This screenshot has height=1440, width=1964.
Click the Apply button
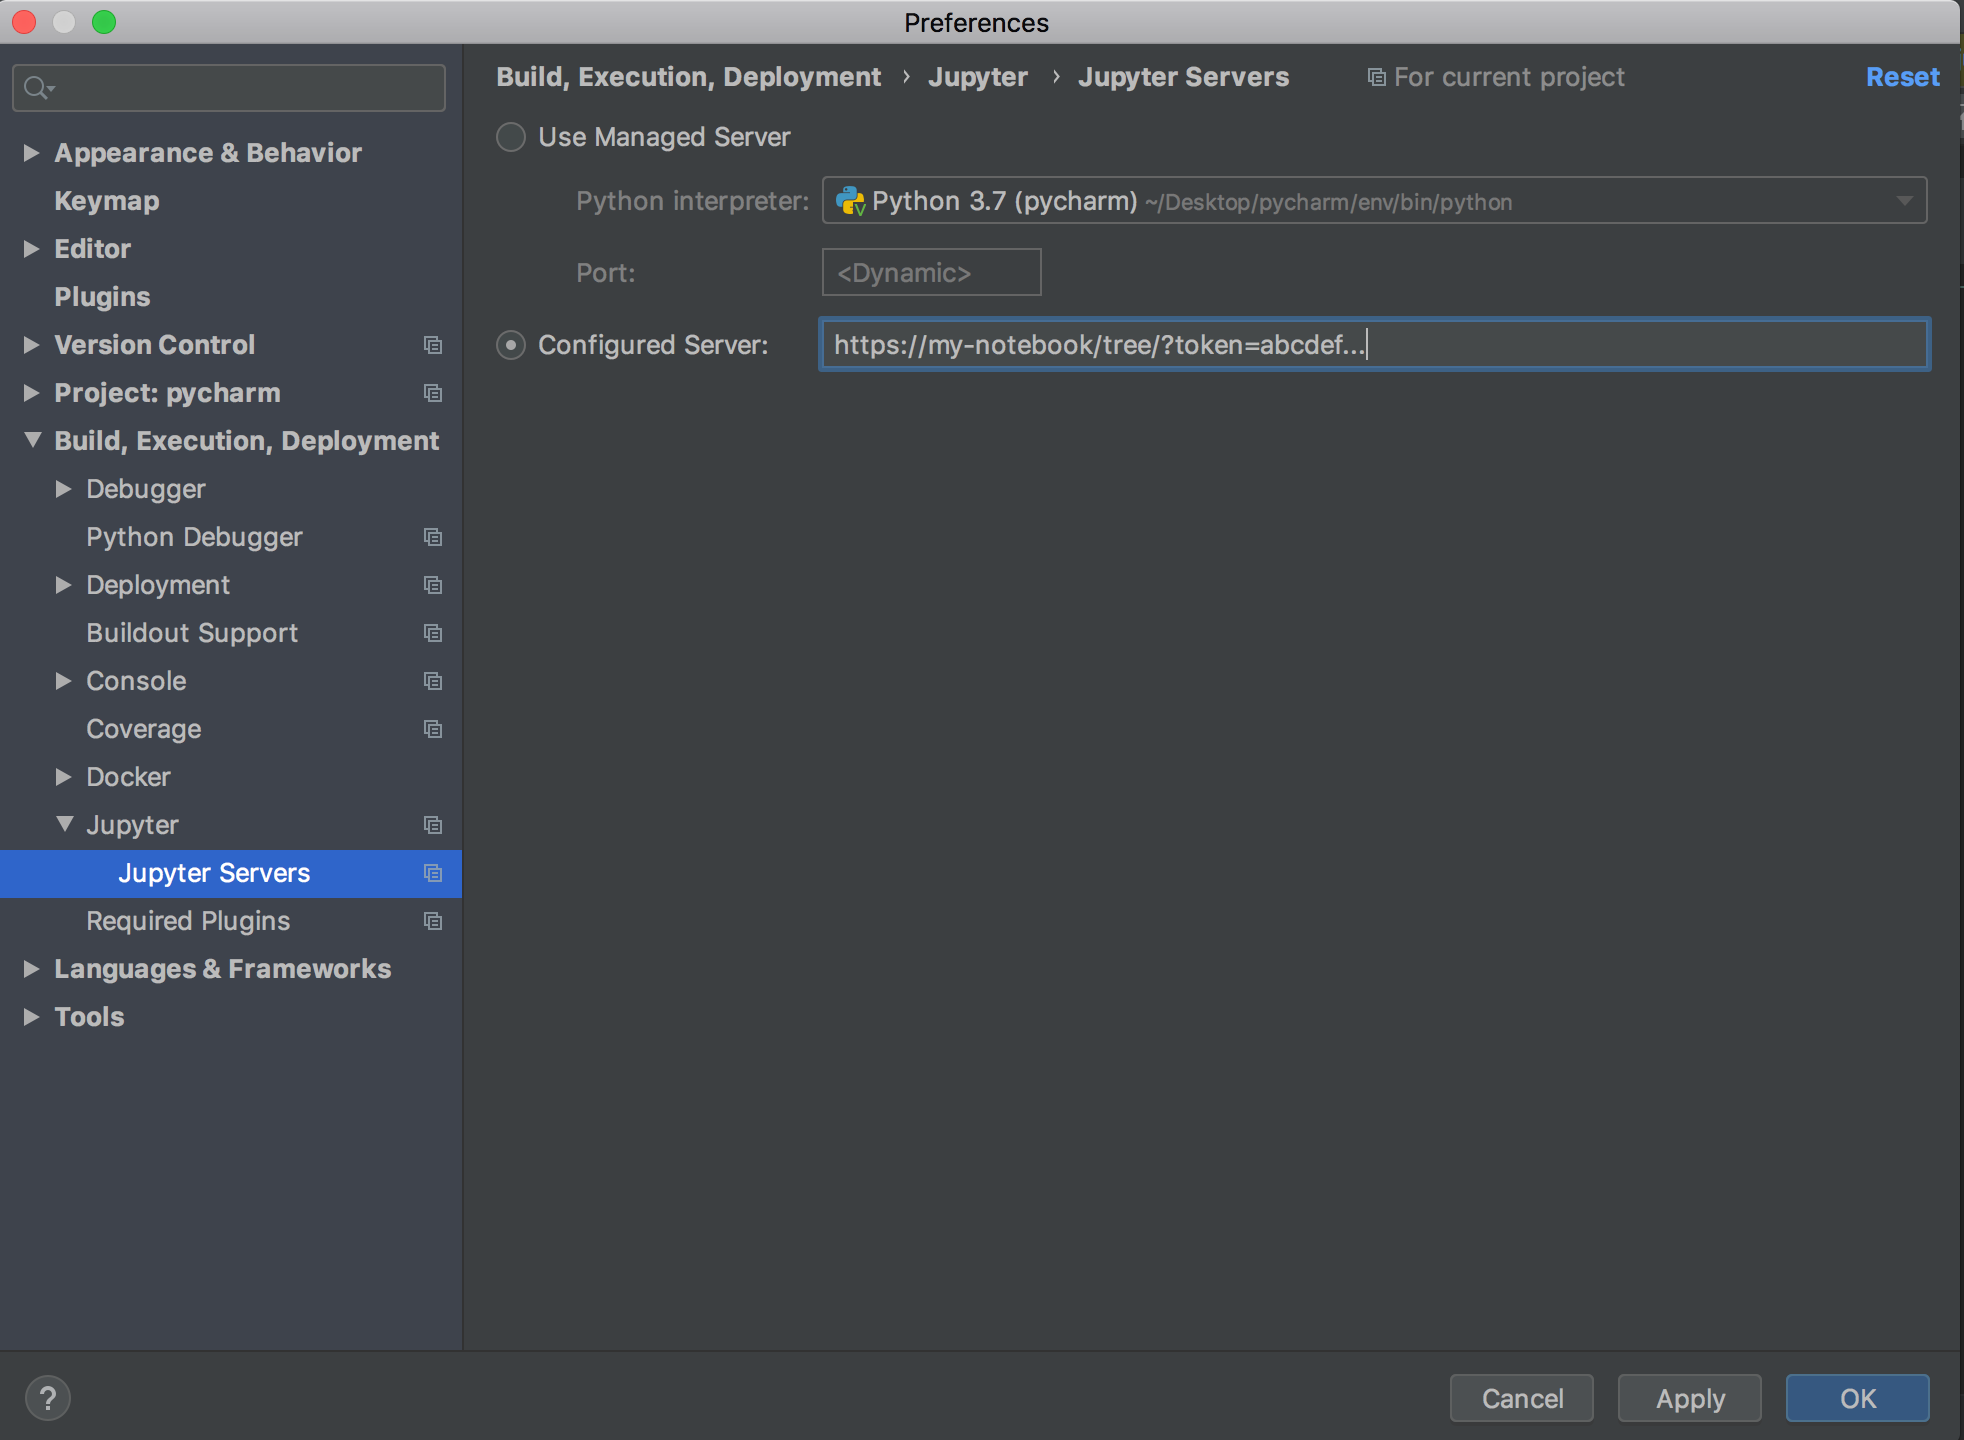1689,1398
